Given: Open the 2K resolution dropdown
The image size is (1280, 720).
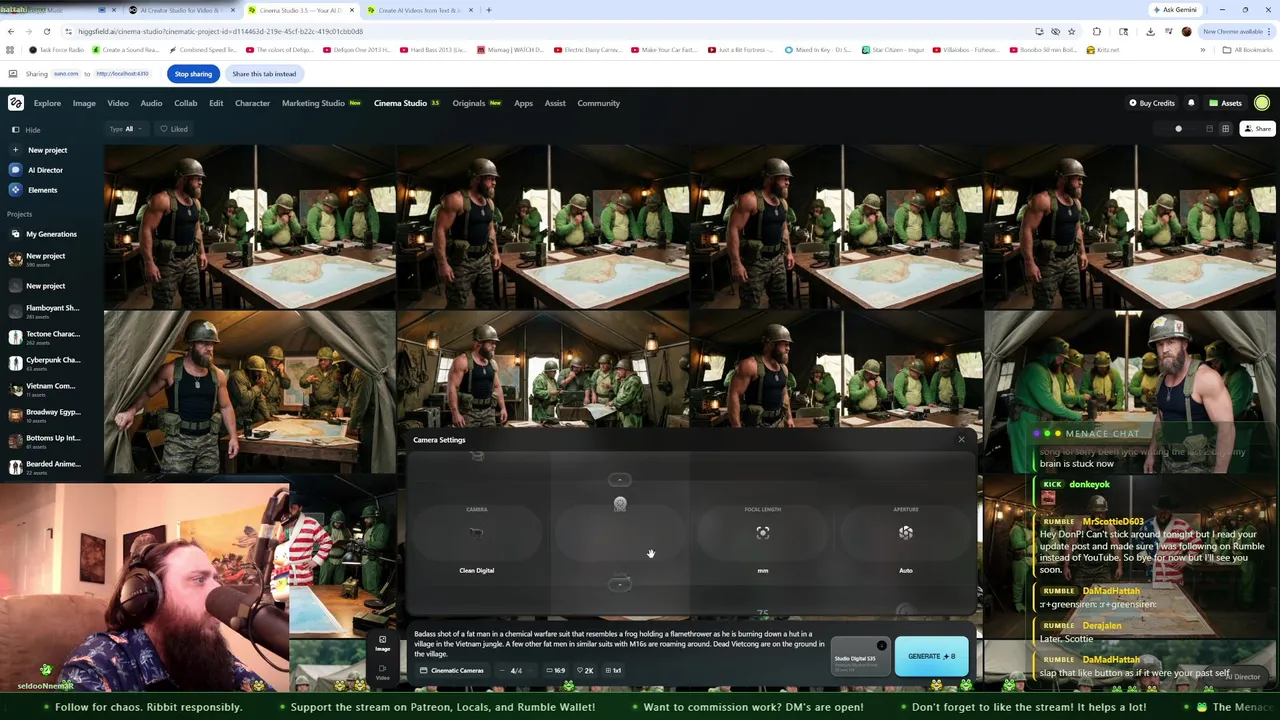Looking at the screenshot, I should 586,670.
